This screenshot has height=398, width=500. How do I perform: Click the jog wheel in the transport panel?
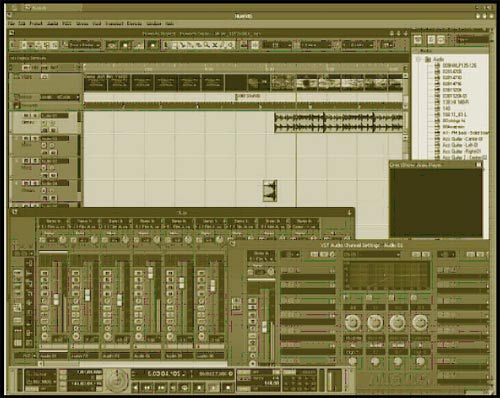tap(117, 380)
